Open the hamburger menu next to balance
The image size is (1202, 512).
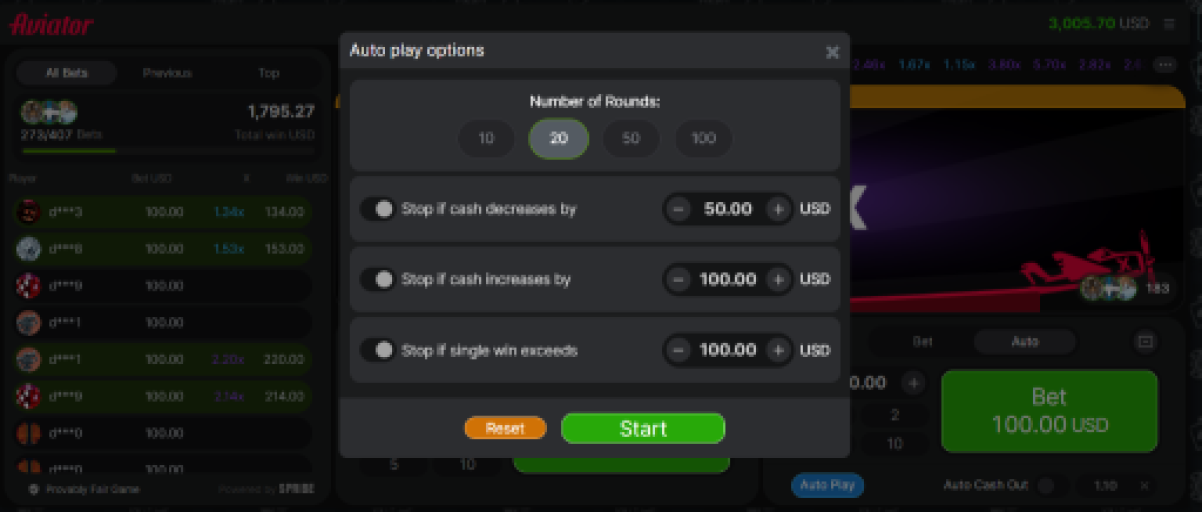(x=1169, y=23)
